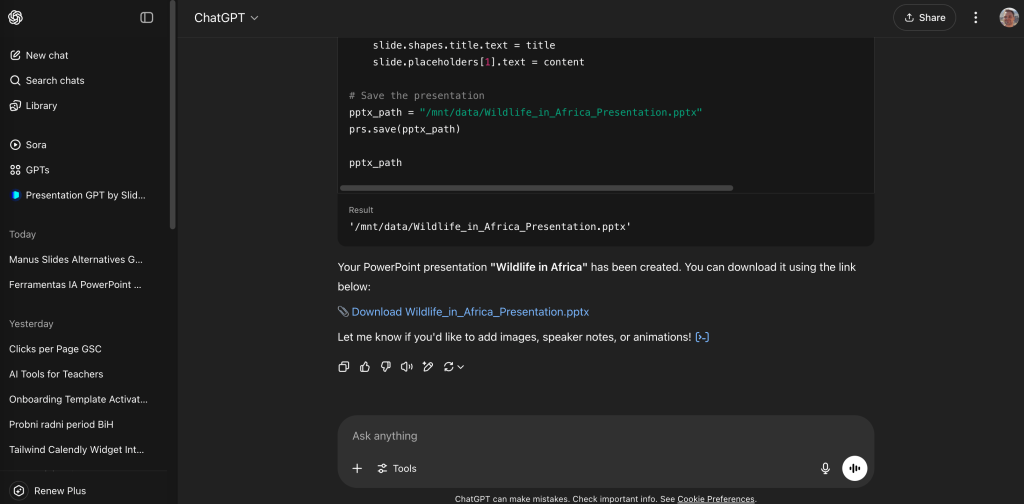Click the edit in canvas icon
The image size is (1024, 504).
coord(428,367)
